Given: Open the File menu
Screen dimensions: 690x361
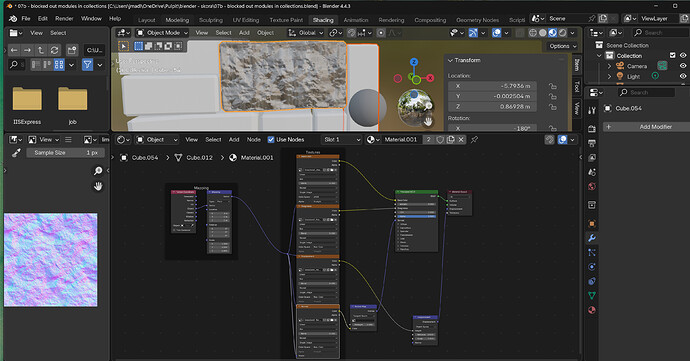Looking at the screenshot, I should point(26,19).
